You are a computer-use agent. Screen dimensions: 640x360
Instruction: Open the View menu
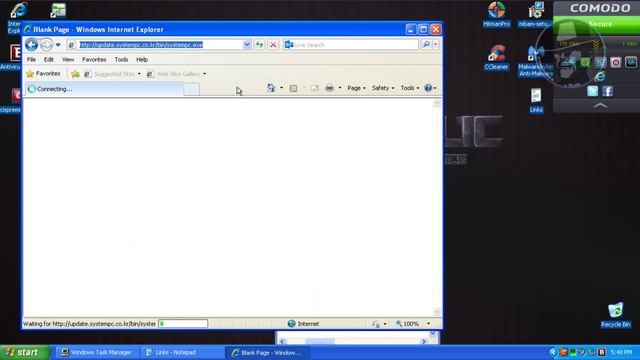click(x=68, y=60)
